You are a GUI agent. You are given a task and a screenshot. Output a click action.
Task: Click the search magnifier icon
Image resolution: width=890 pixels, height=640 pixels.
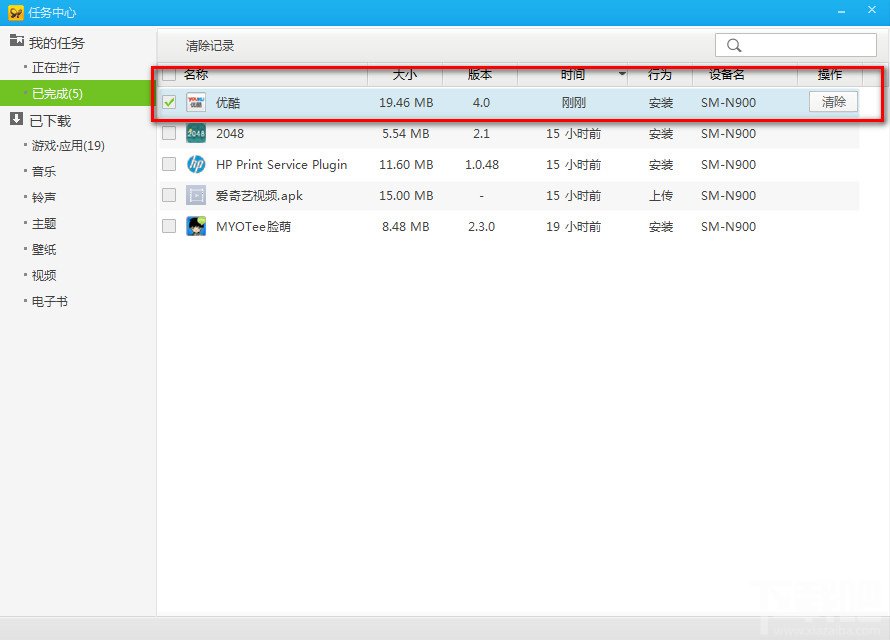click(734, 45)
